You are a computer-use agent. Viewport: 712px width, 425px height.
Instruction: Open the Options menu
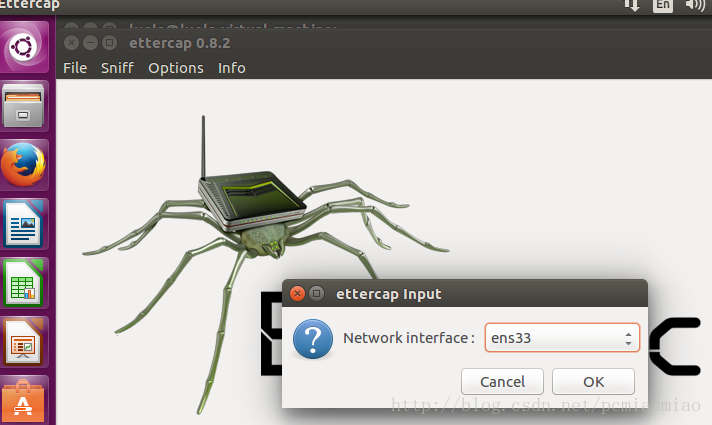click(x=176, y=68)
